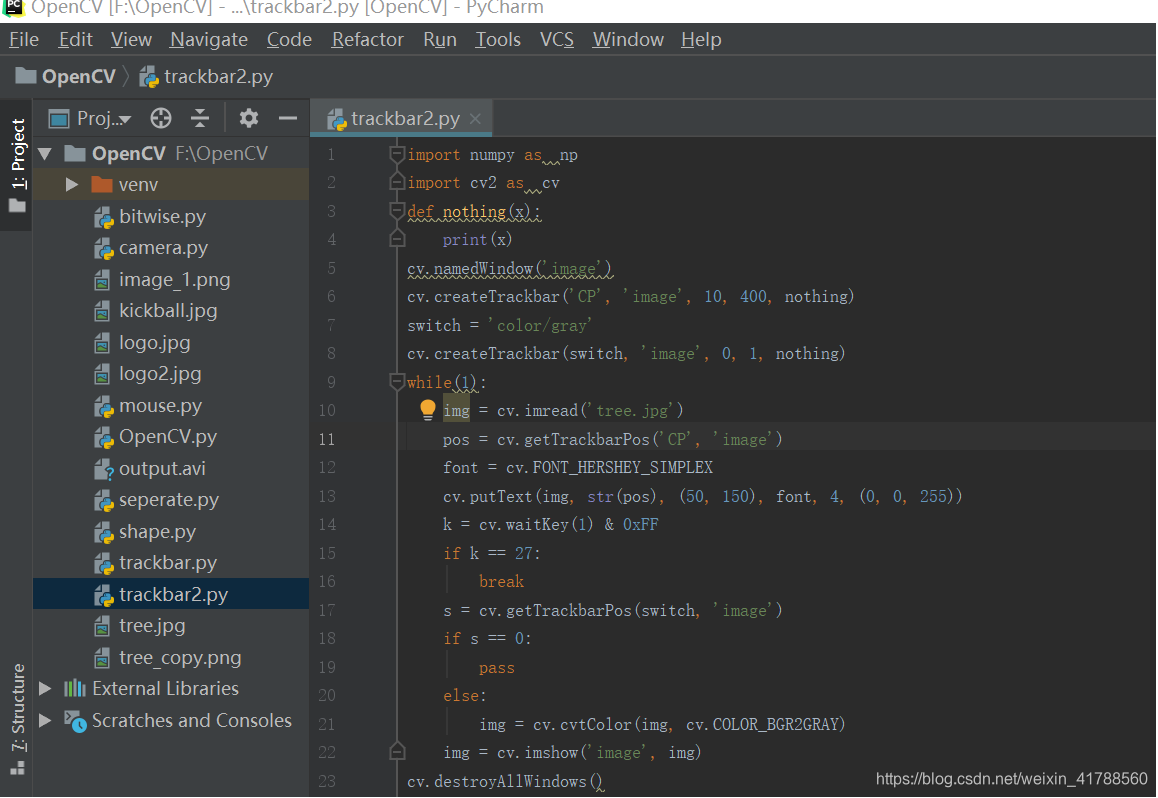The width and height of the screenshot is (1158, 798).
Task: Collapse the OpenCV project root node
Action: pos(44,154)
